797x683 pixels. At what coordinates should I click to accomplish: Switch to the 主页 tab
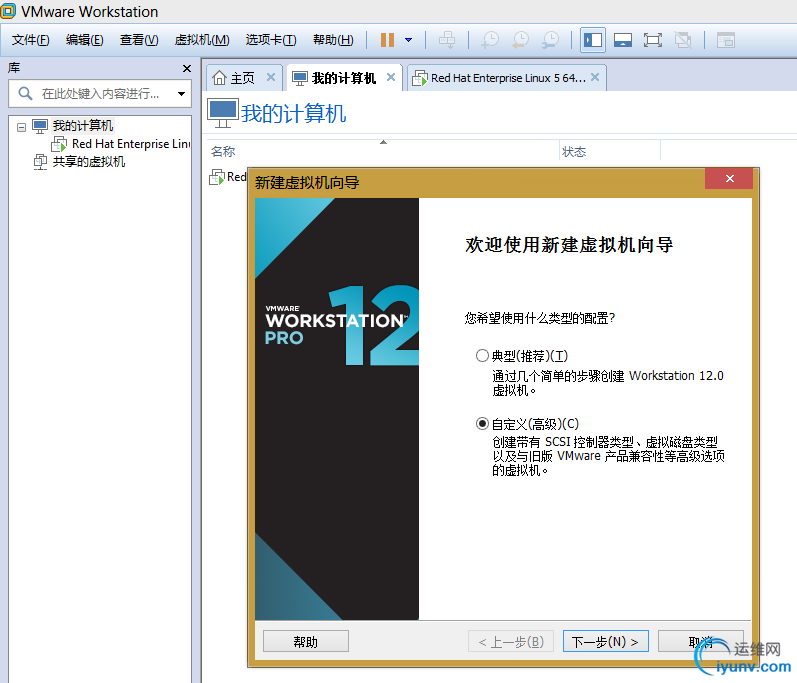242,78
